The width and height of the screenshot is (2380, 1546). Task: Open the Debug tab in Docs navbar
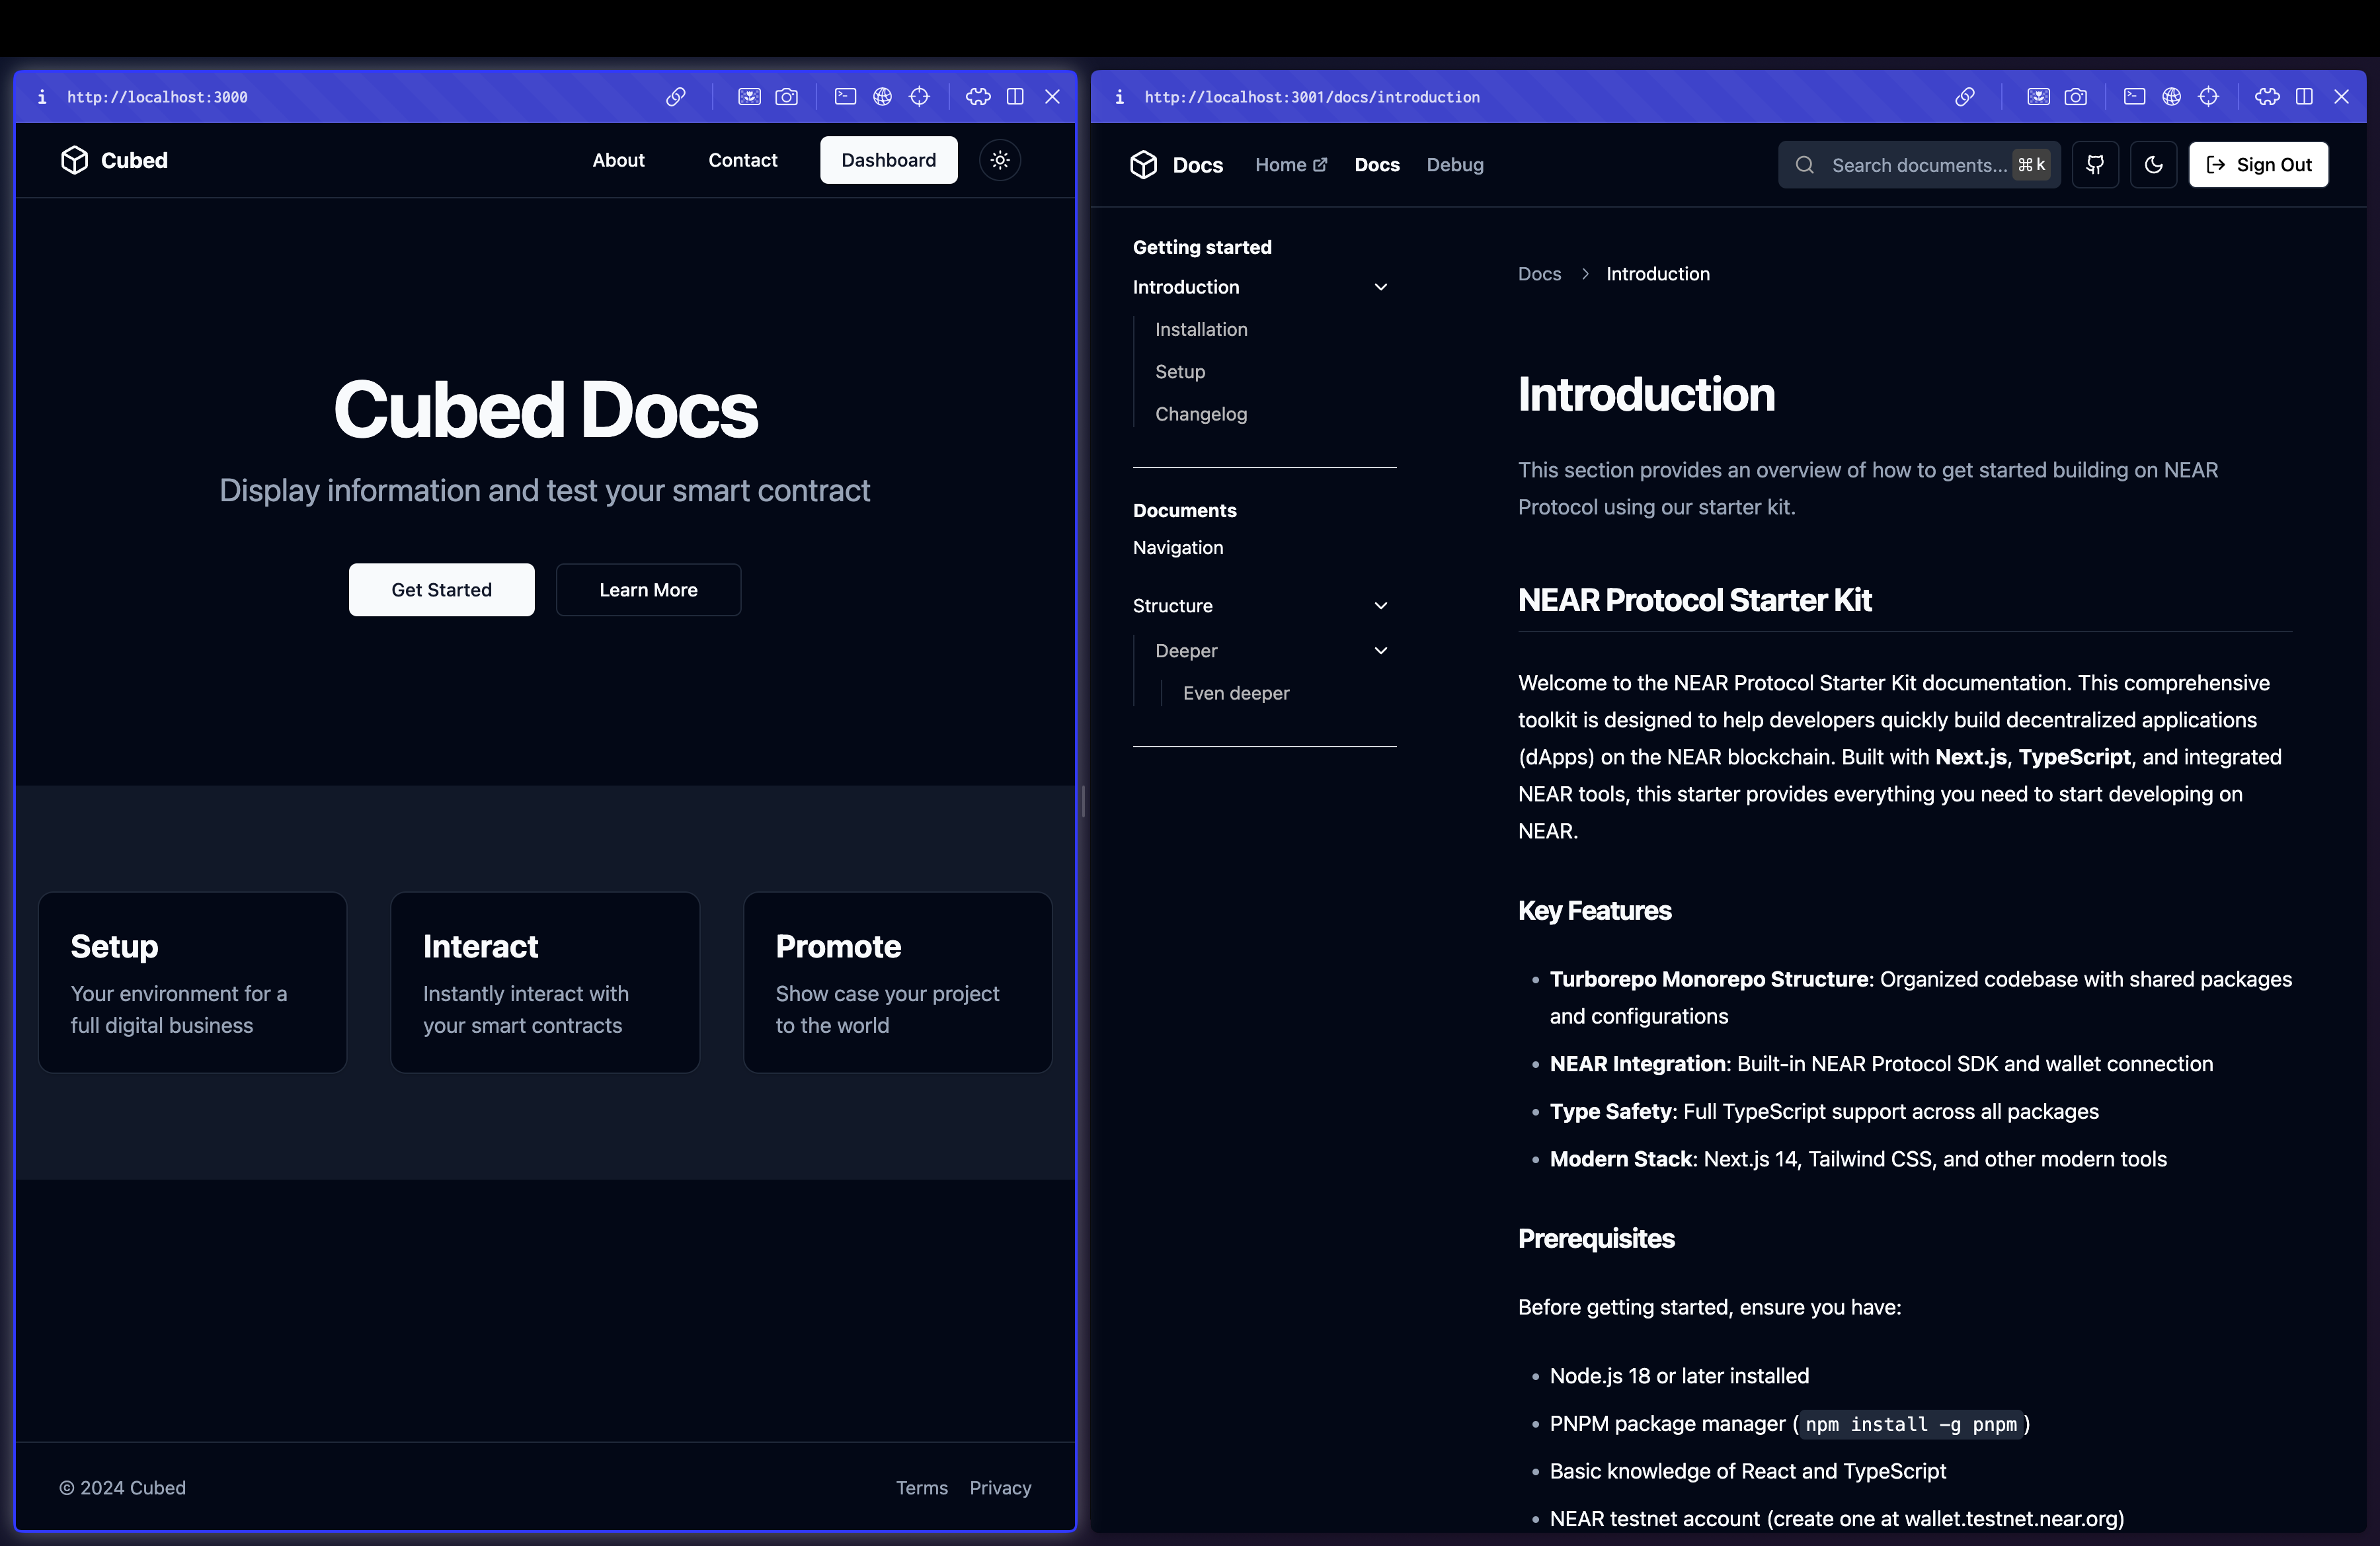coord(1455,165)
